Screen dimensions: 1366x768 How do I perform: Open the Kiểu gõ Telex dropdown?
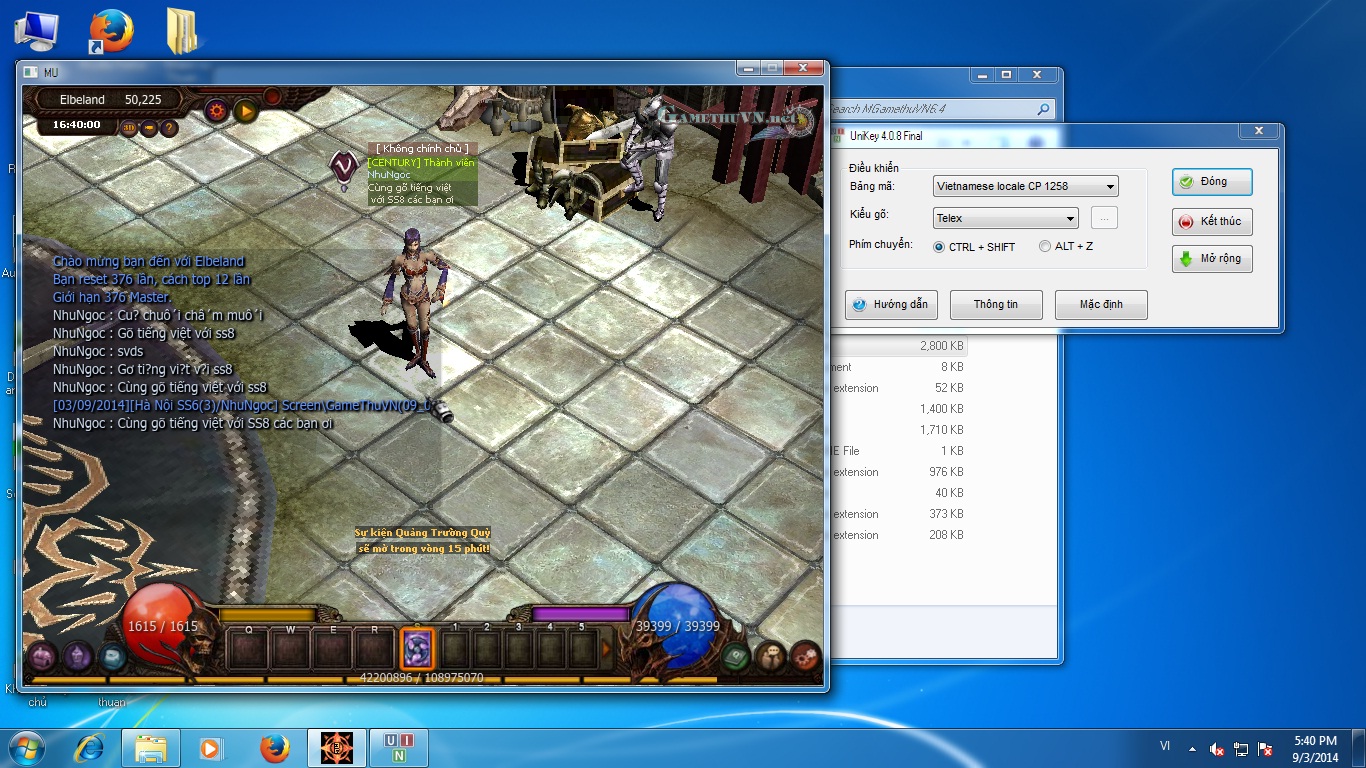1005,218
